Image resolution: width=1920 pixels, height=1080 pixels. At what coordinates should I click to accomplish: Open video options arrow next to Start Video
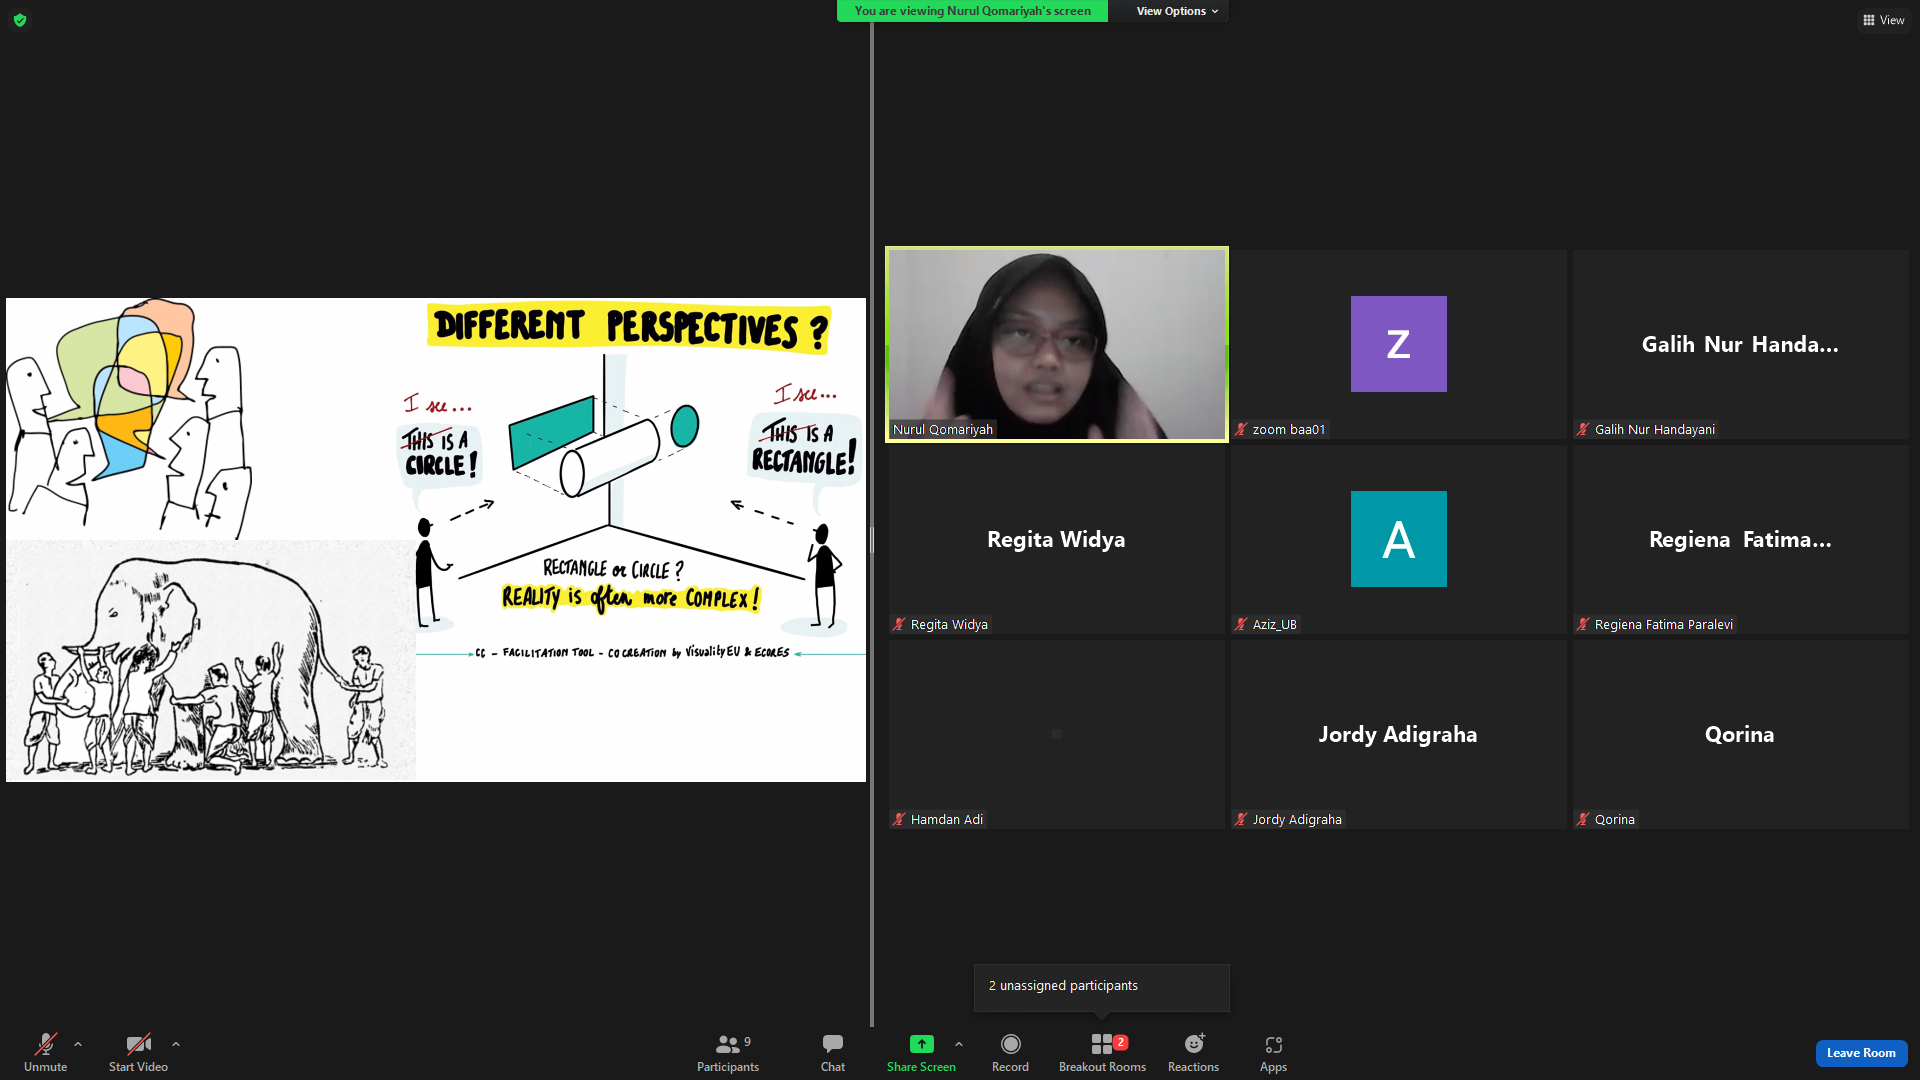tap(176, 1044)
